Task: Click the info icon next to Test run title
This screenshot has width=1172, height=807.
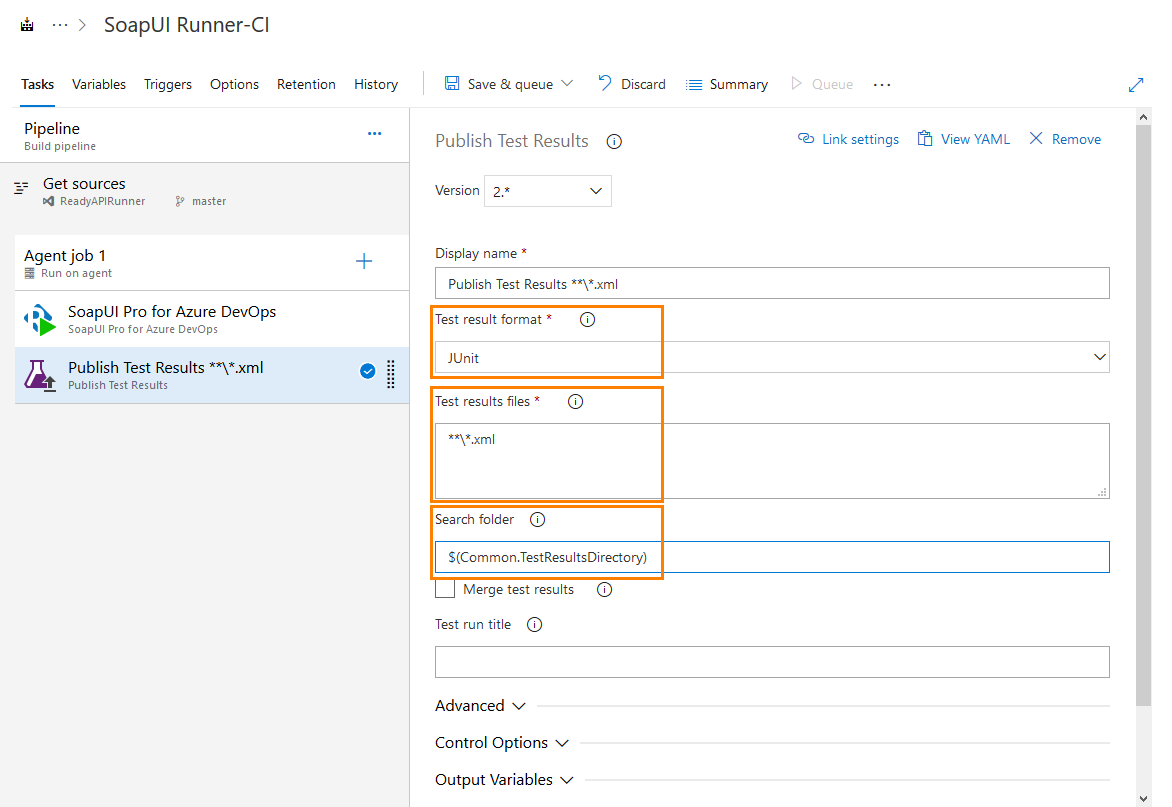Action: pyautogui.click(x=534, y=624)
